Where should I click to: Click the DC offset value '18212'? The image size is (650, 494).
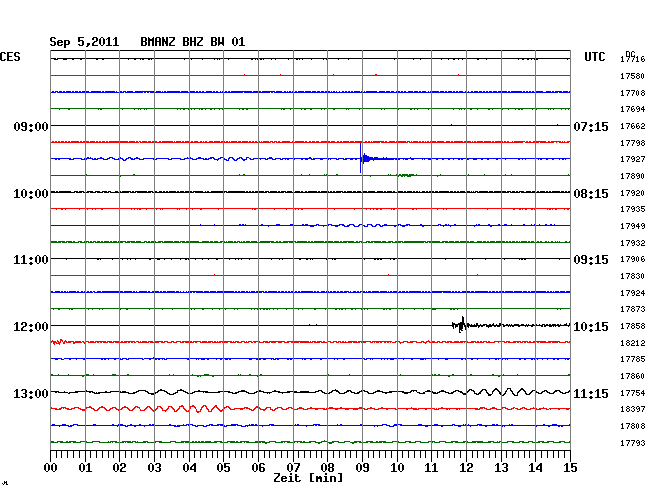point(633,343)
